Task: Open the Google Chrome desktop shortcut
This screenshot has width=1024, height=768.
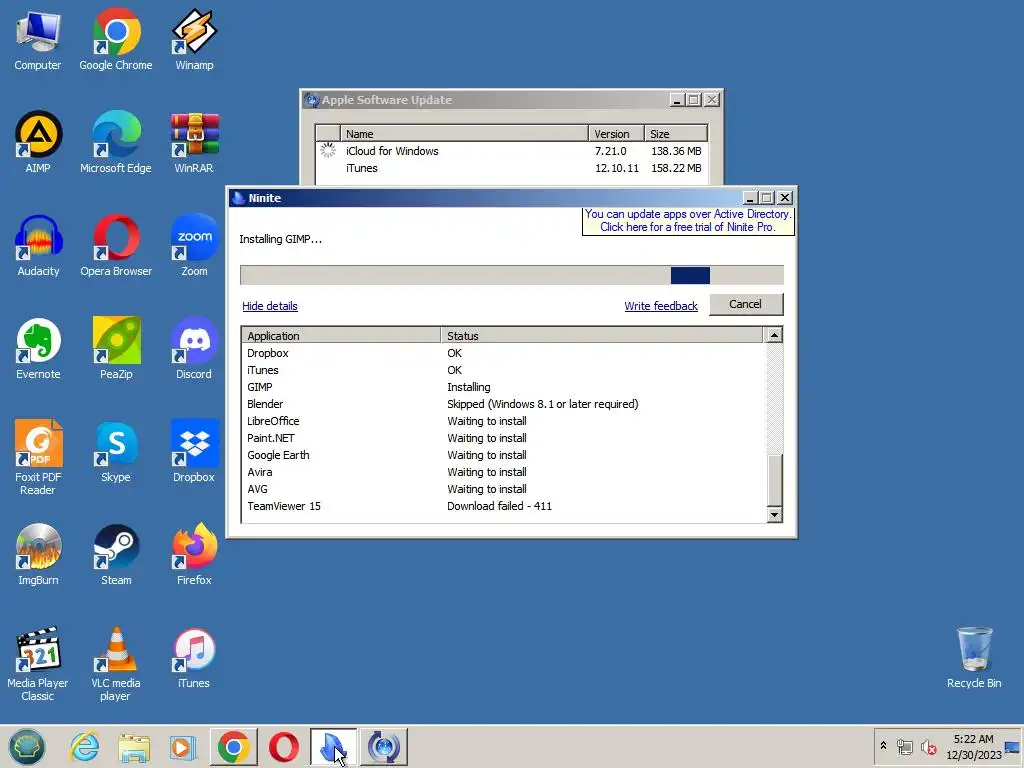Action: (x=116, y=39)
